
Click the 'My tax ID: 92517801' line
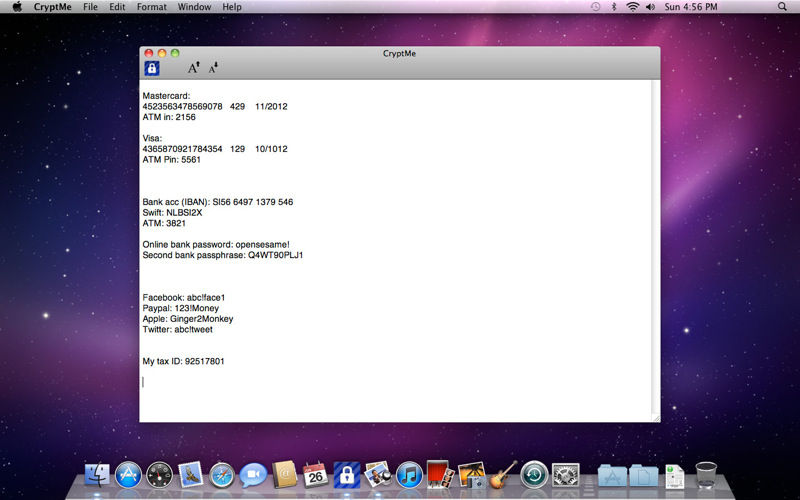point(184,361)
